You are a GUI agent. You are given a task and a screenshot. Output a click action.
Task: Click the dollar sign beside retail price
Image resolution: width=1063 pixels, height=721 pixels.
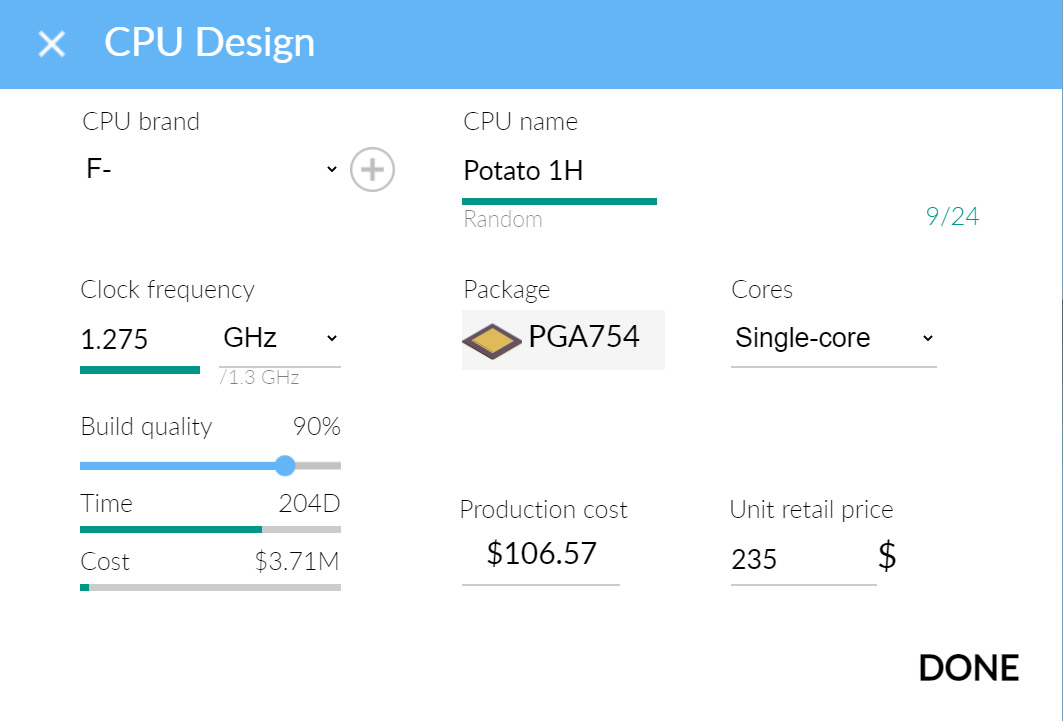887,556
